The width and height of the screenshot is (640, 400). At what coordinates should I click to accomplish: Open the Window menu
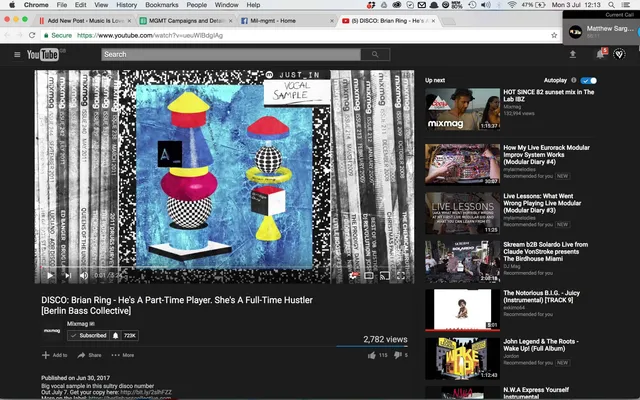click(227, 5)
